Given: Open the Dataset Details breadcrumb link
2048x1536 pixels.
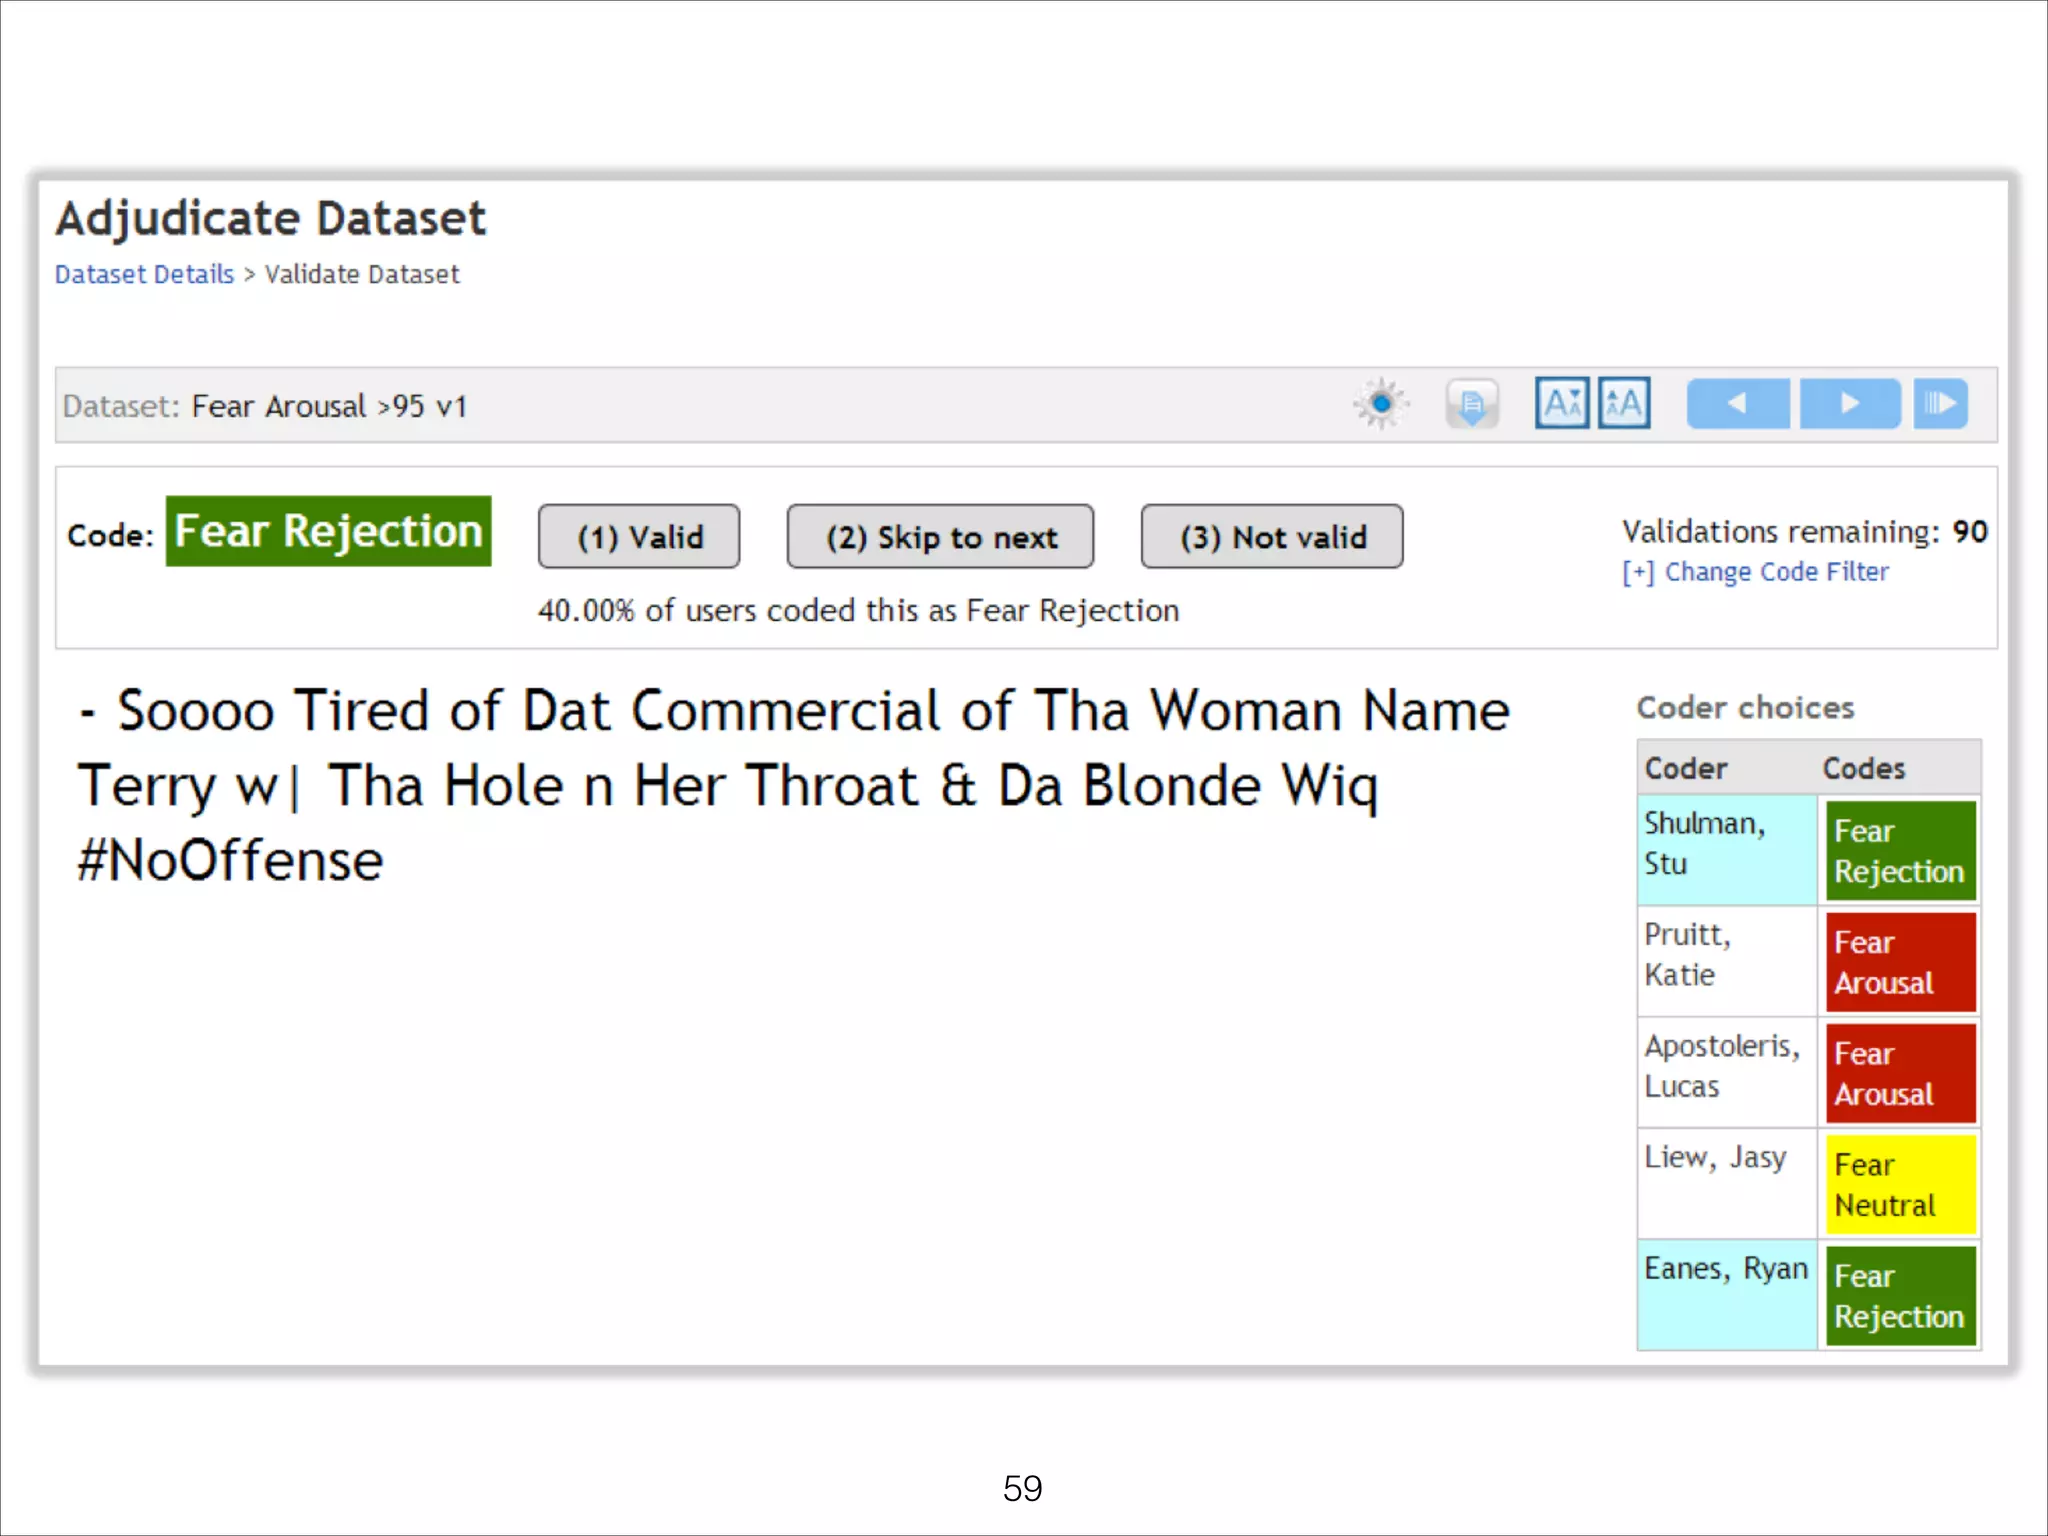Looking at the screenshot, I should click(x=144, y=274).
